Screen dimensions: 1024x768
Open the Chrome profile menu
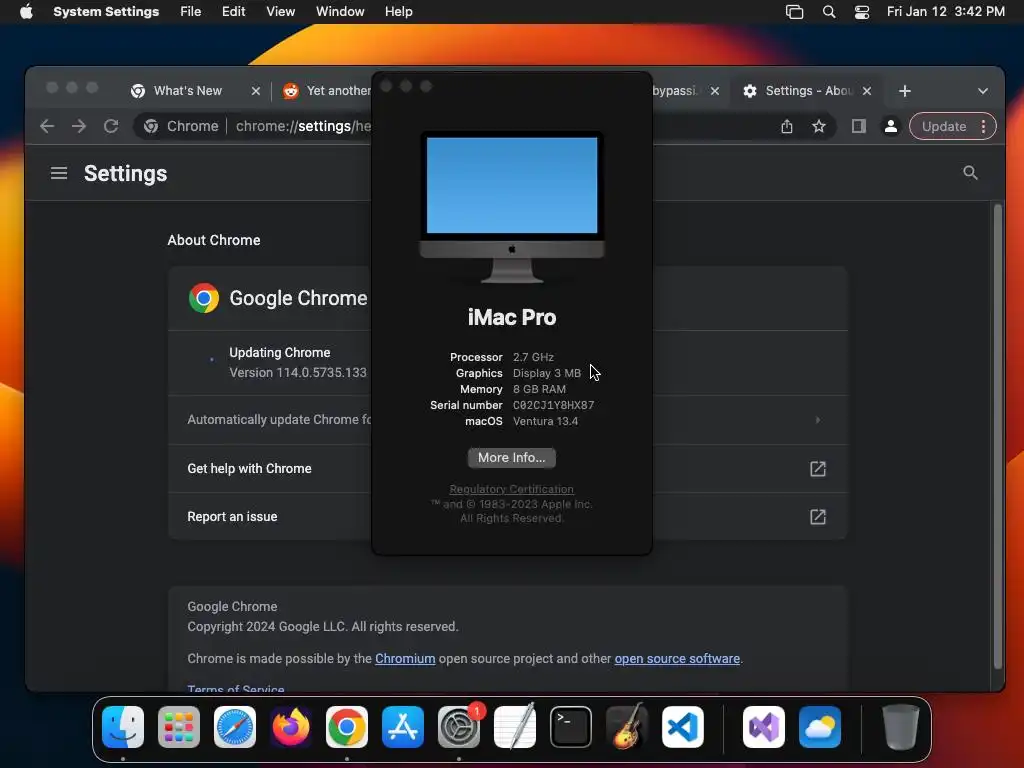[891, 126]
